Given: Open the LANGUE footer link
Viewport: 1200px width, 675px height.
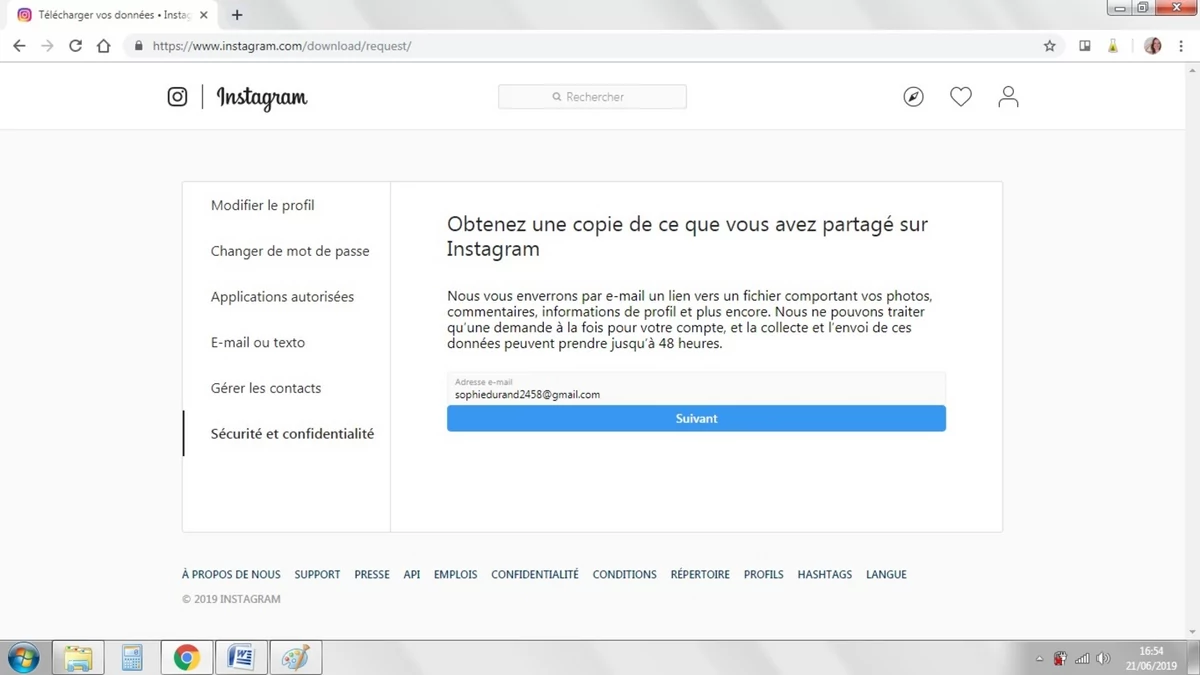Looking at the screenshot, I should [x=886, y=575].
